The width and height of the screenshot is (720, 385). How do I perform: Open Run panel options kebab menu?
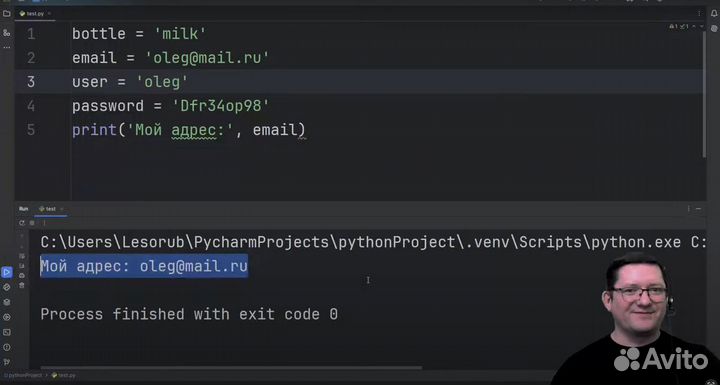point(688,209)
